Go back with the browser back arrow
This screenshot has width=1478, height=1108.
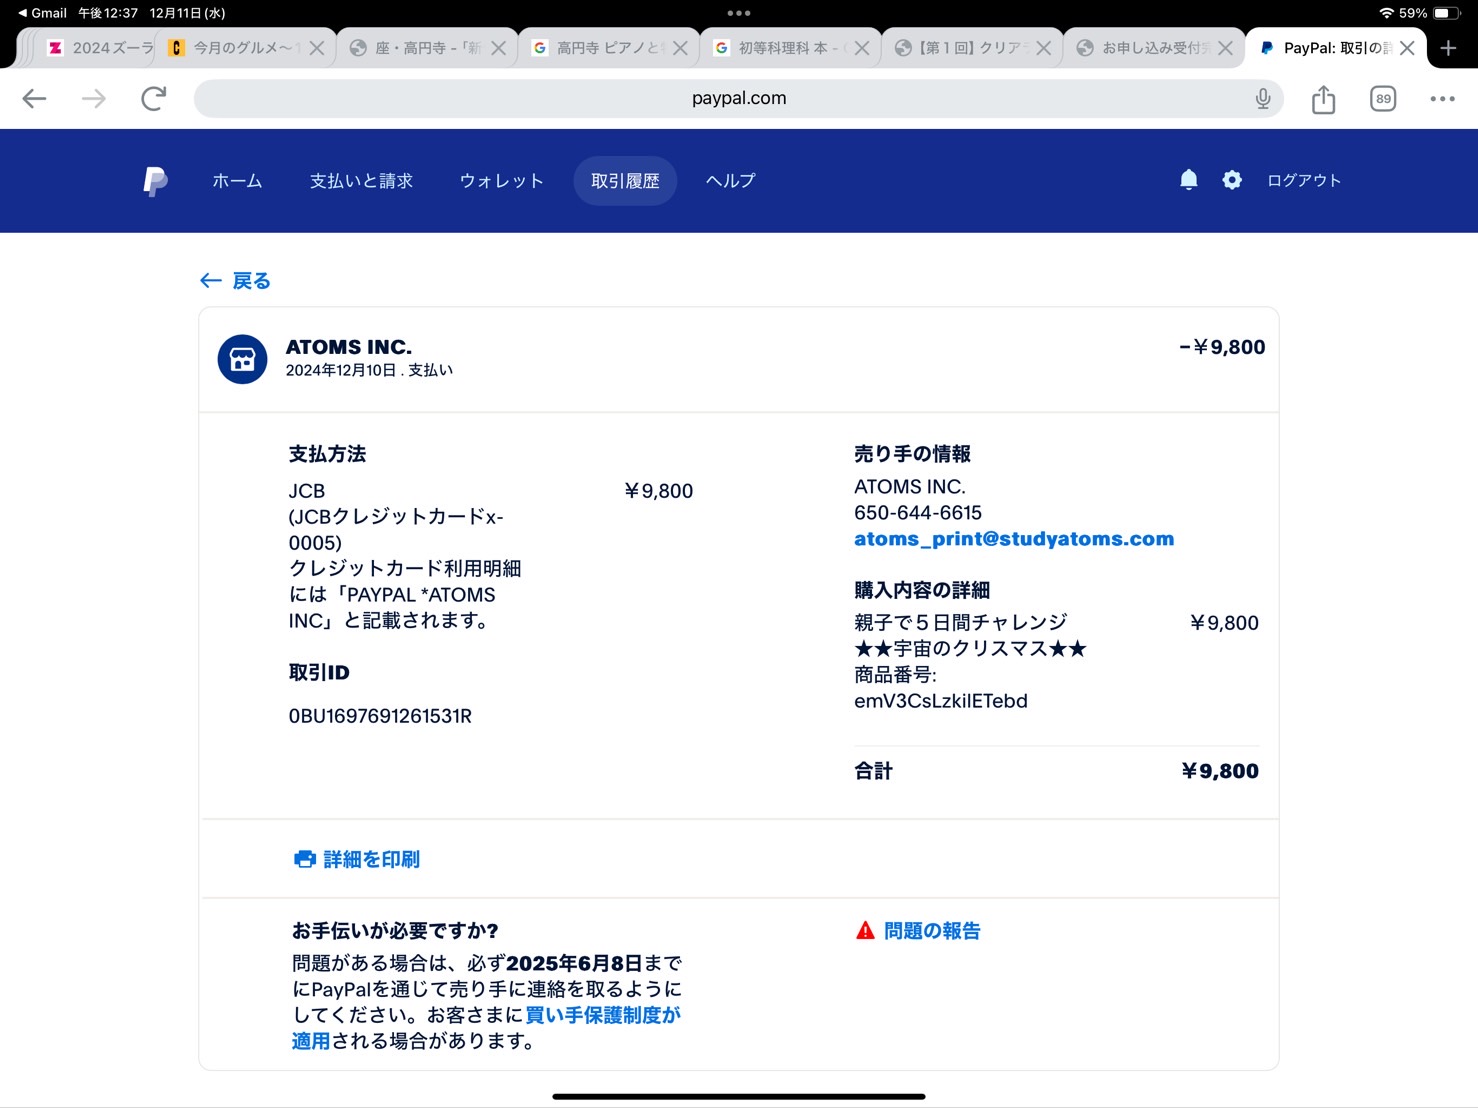(35, 98)
